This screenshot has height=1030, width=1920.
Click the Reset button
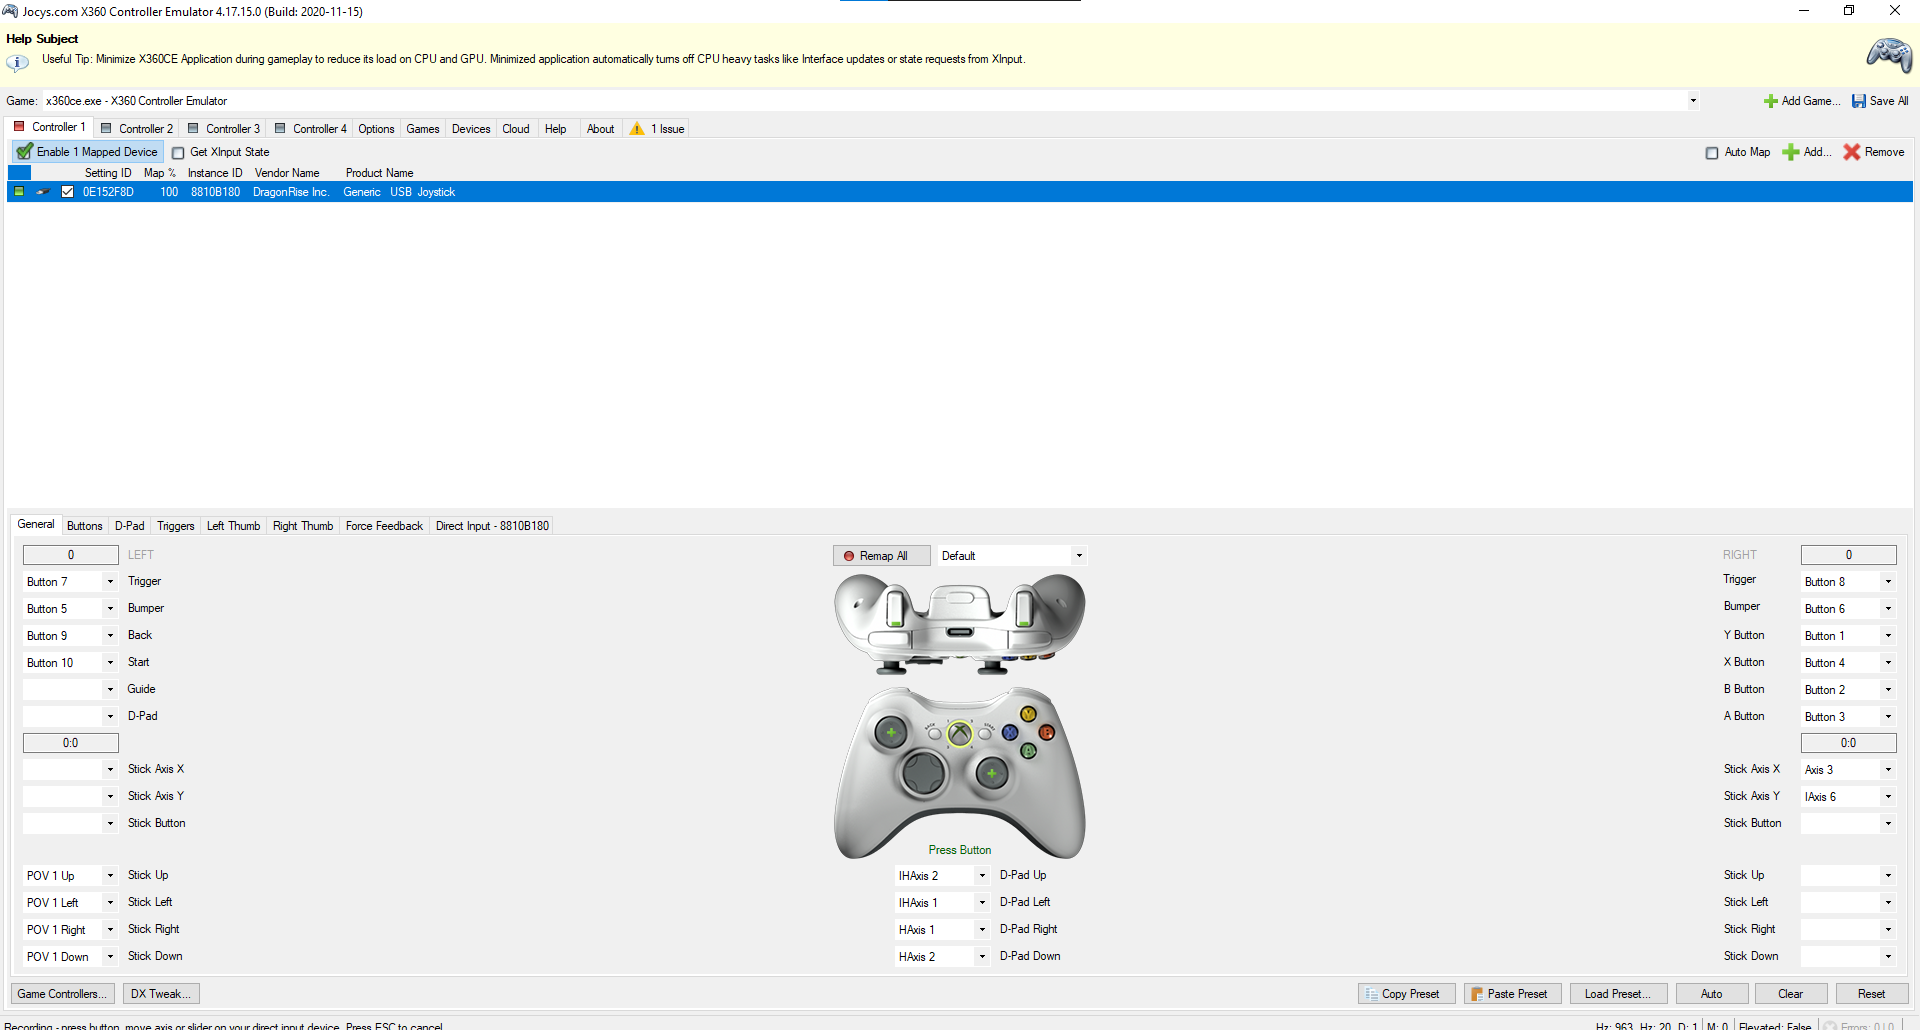click(1872, 994)
